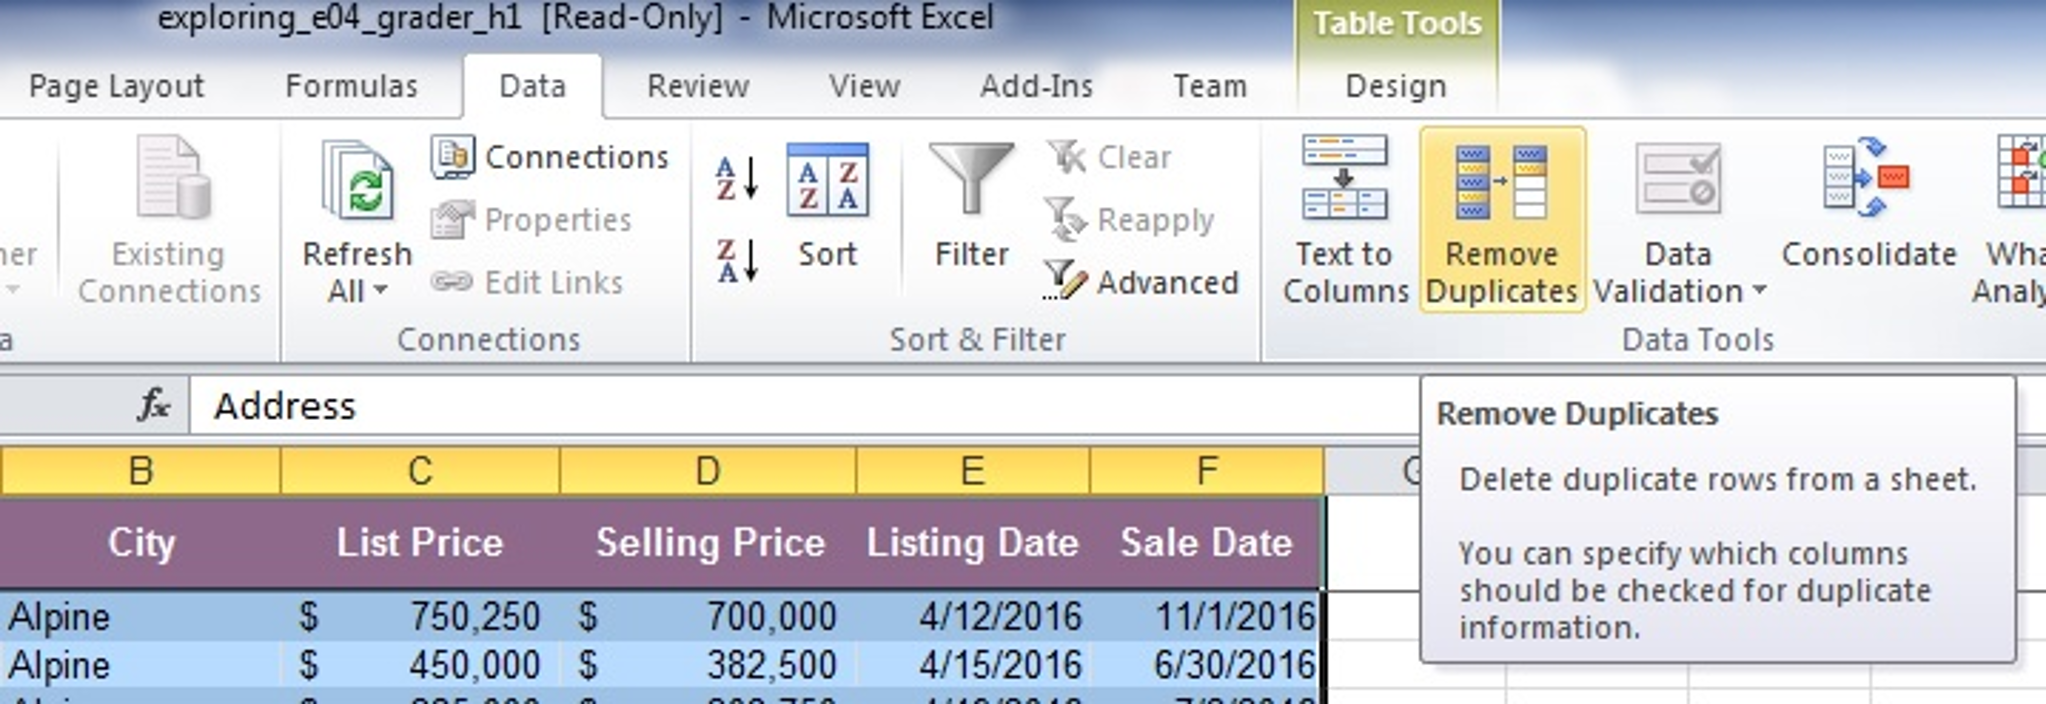Select the Data tab
2046x704 pixels.
(x=532, y=86)
